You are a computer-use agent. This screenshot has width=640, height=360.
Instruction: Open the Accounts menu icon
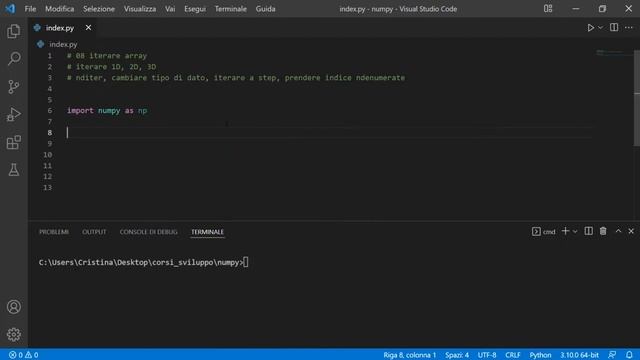pos(13,307)
